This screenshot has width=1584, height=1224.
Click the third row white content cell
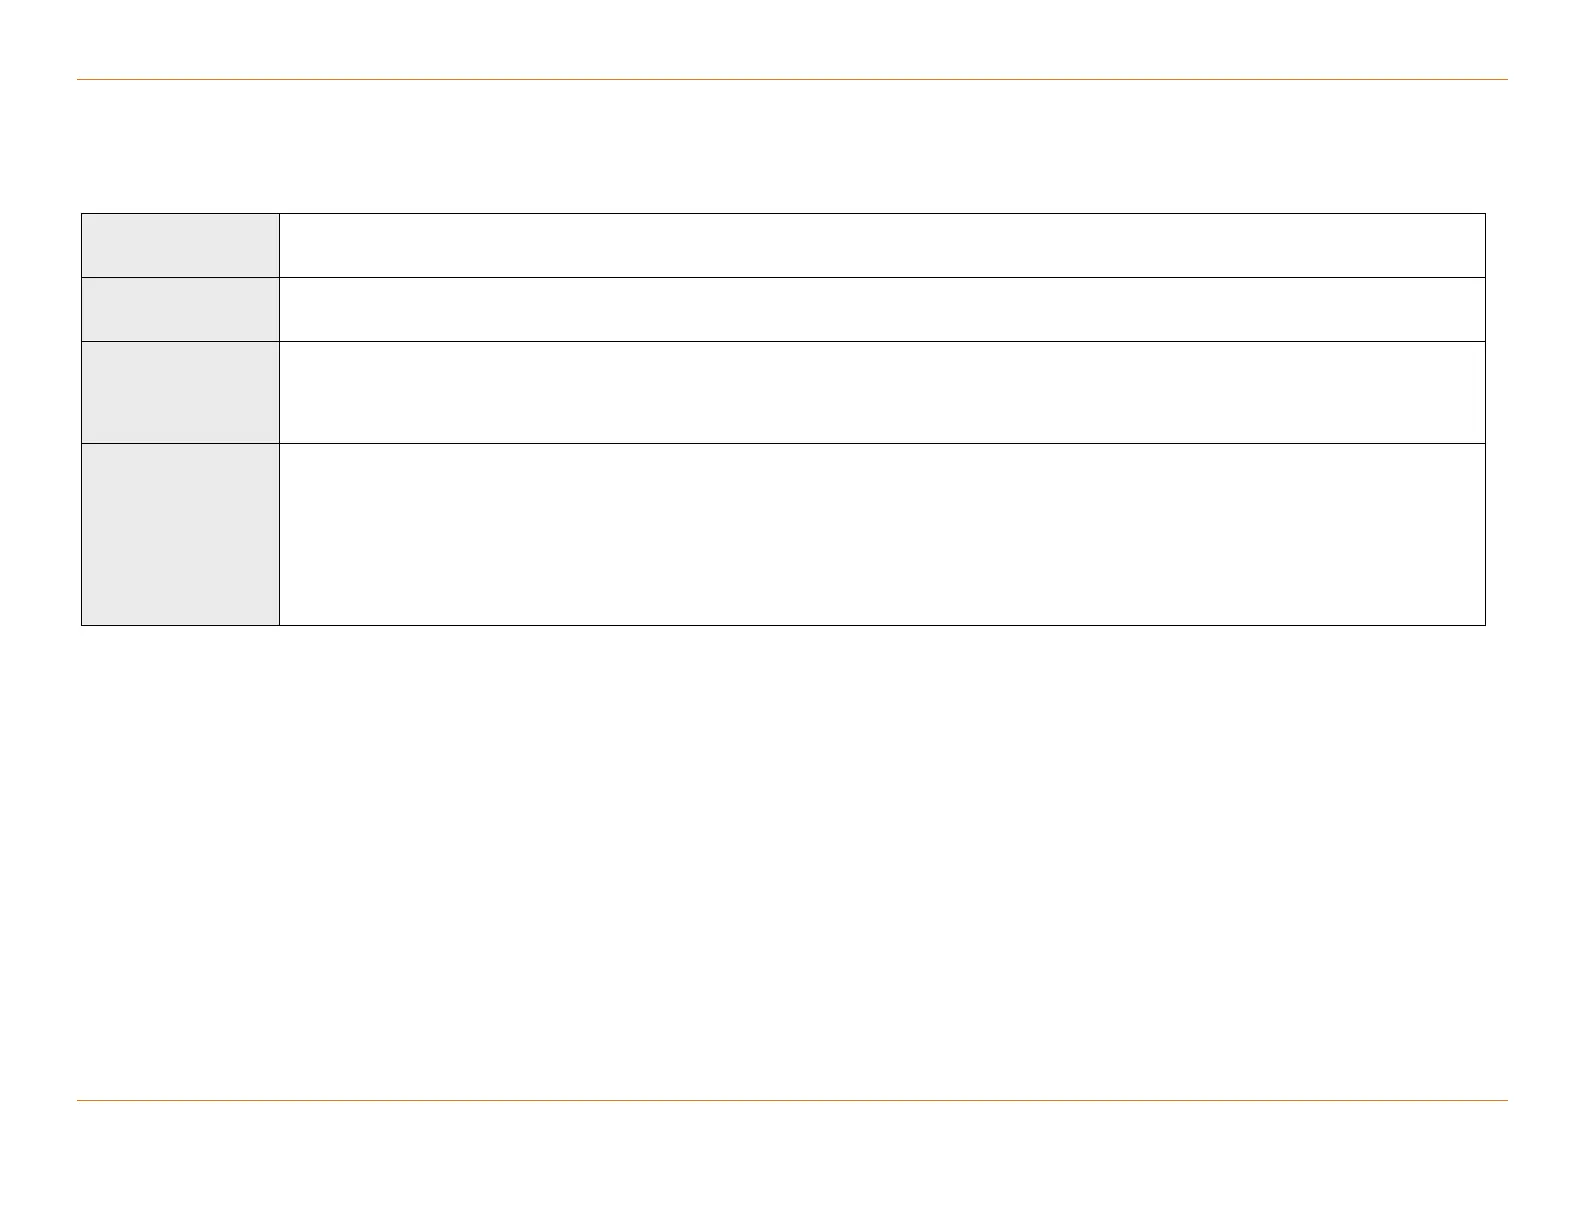tap(882, 392)
